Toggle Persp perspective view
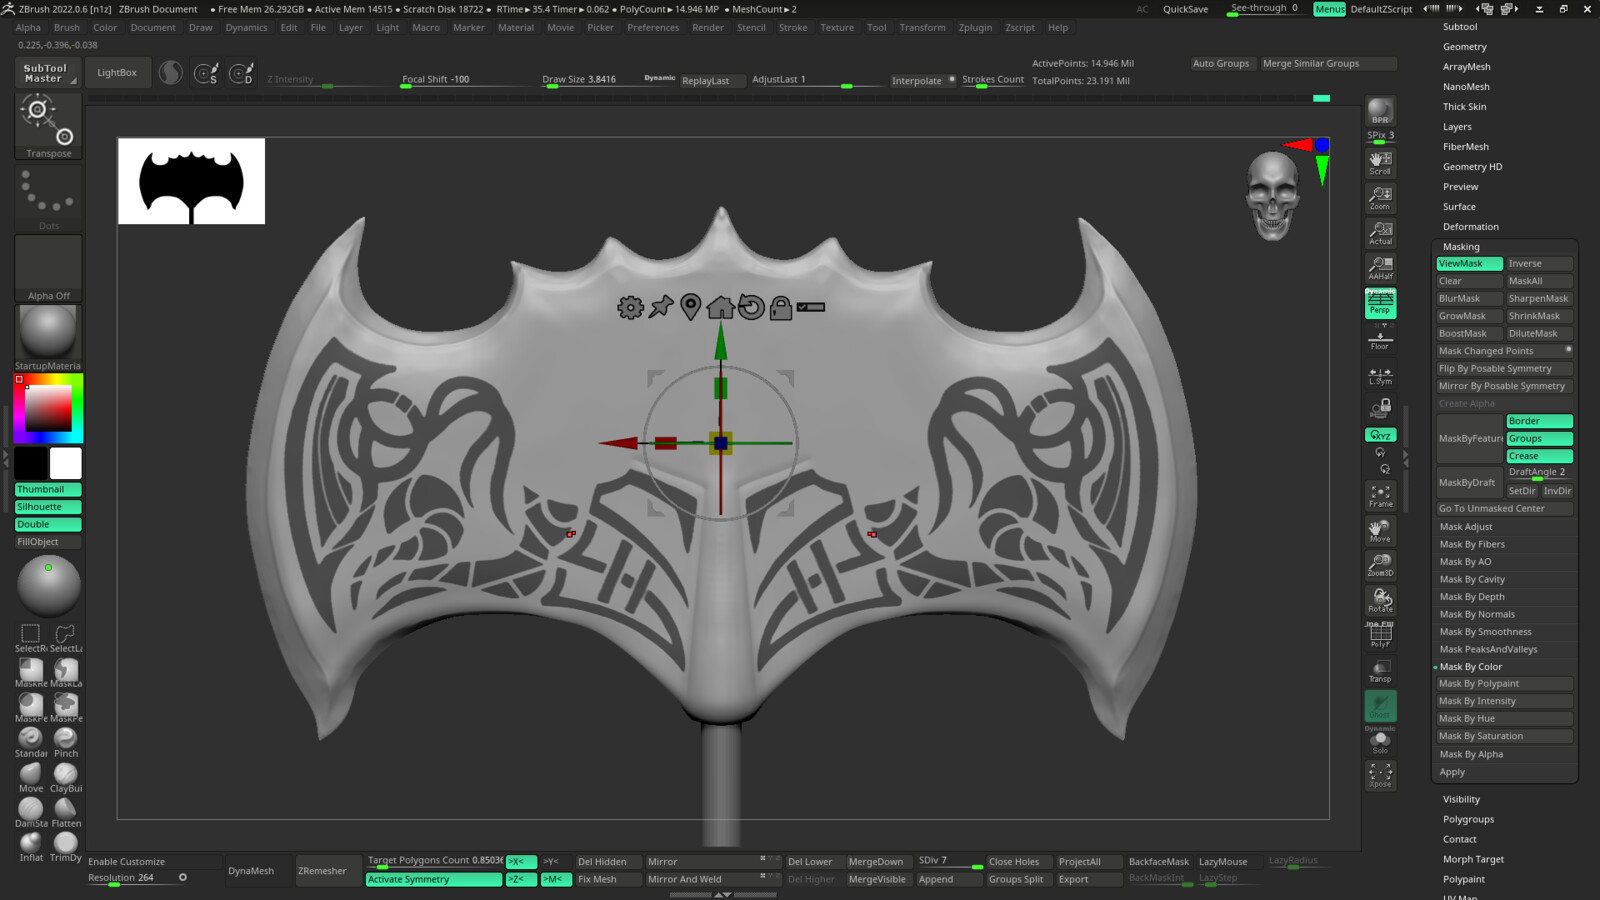Viewport: 1600px width, 900px height. [x=1380, y=303]
